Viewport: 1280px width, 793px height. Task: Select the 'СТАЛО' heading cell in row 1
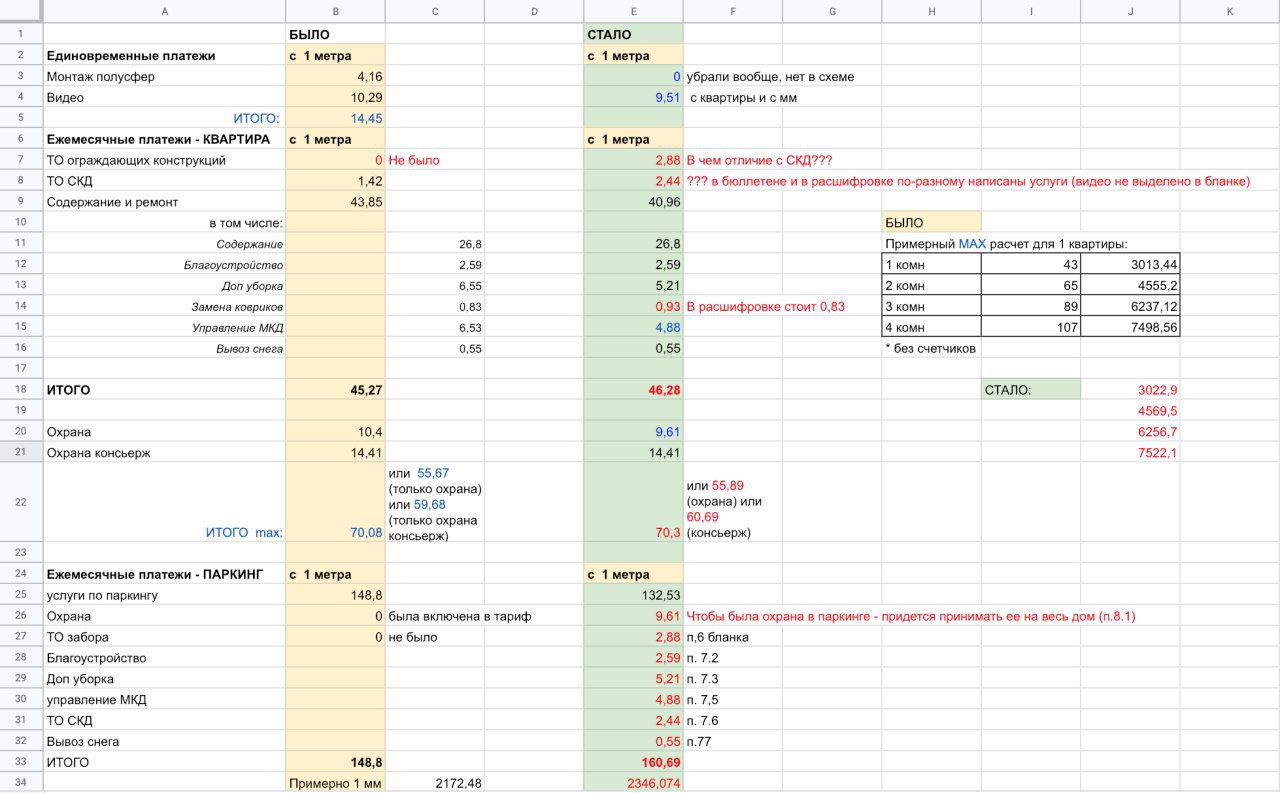633,35
